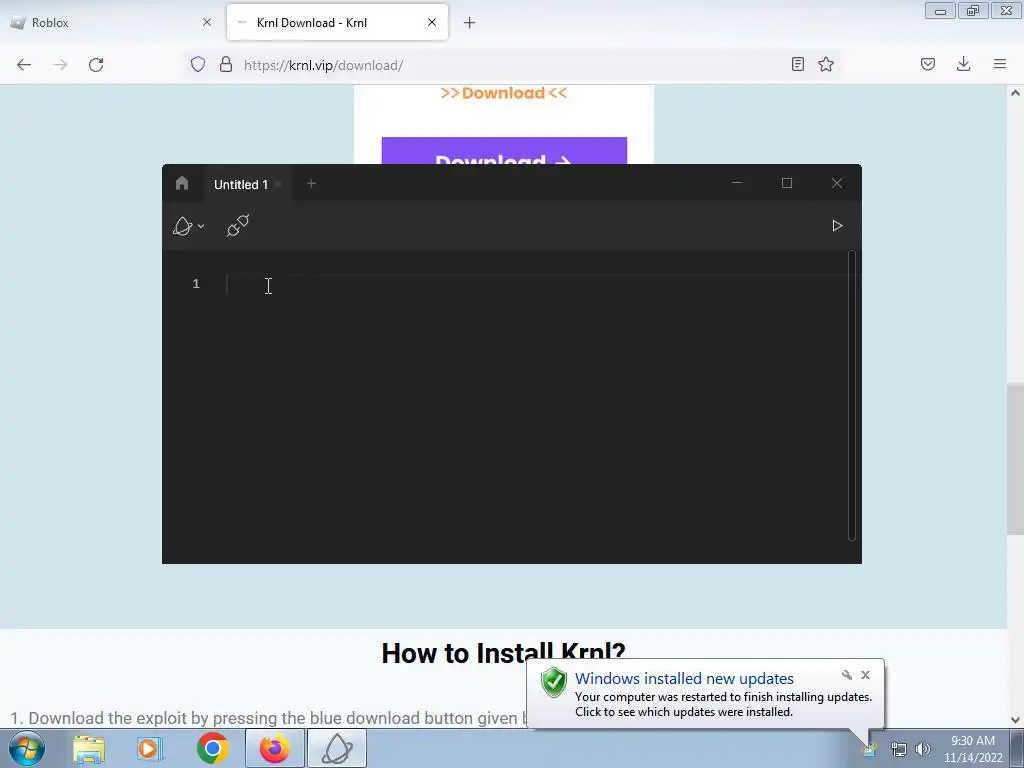1024x768 pixels.
Task: Go back in Firefox
Action: tap(24, 65)
